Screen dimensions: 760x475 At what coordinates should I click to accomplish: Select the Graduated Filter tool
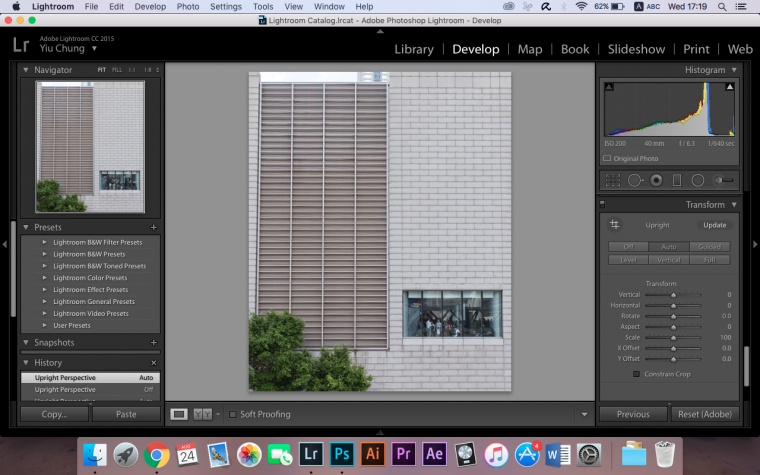[677, 180]
